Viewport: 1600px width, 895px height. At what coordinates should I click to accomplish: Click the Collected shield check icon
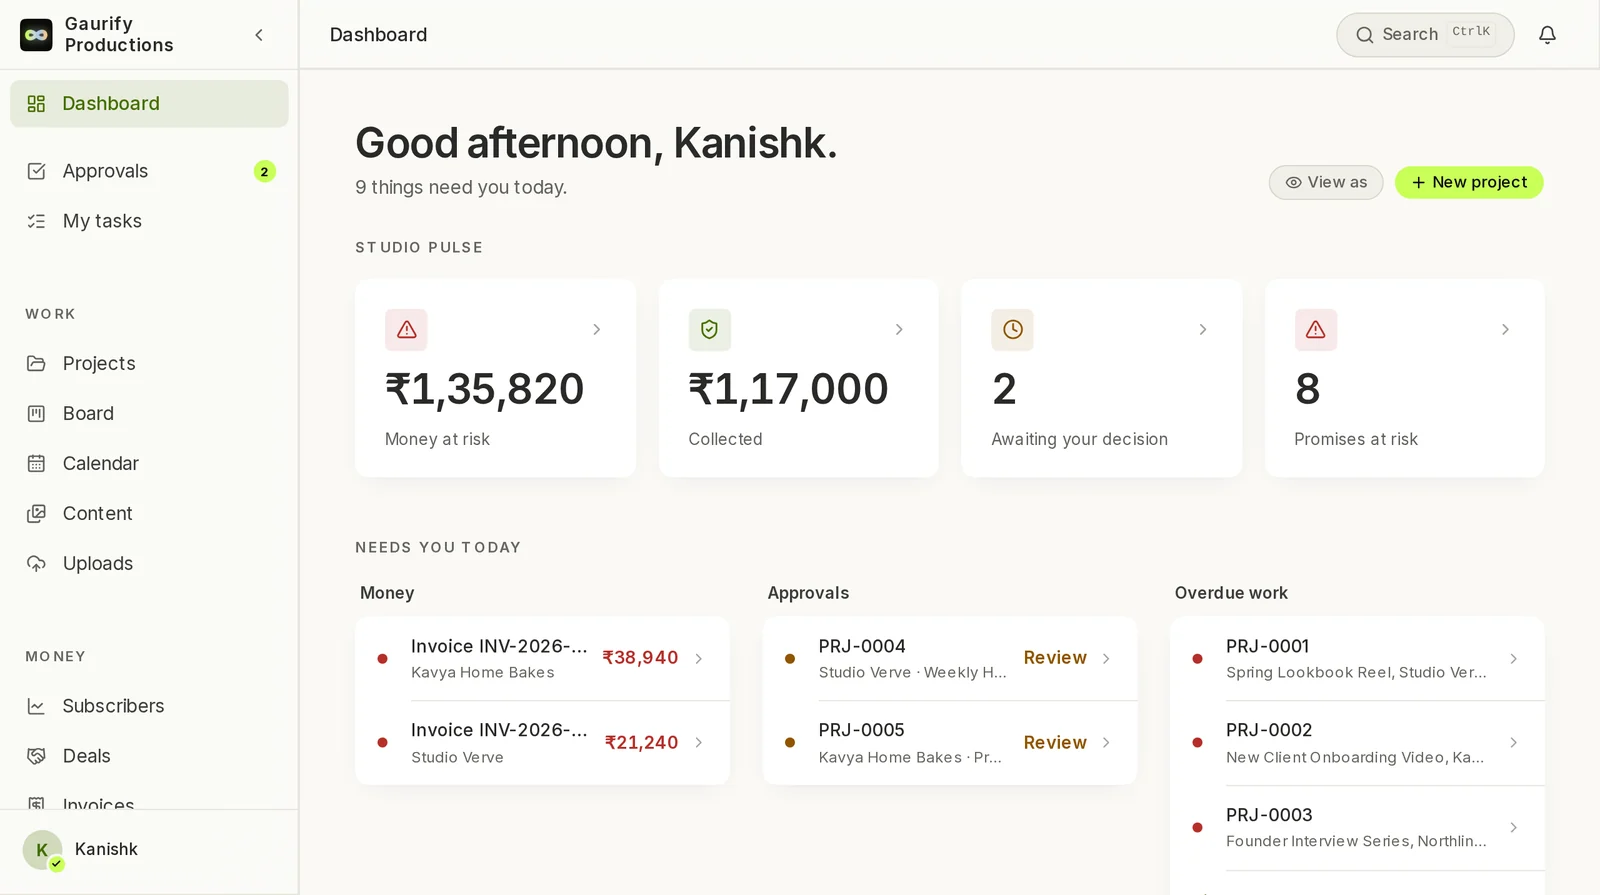[x=709, y=329]
